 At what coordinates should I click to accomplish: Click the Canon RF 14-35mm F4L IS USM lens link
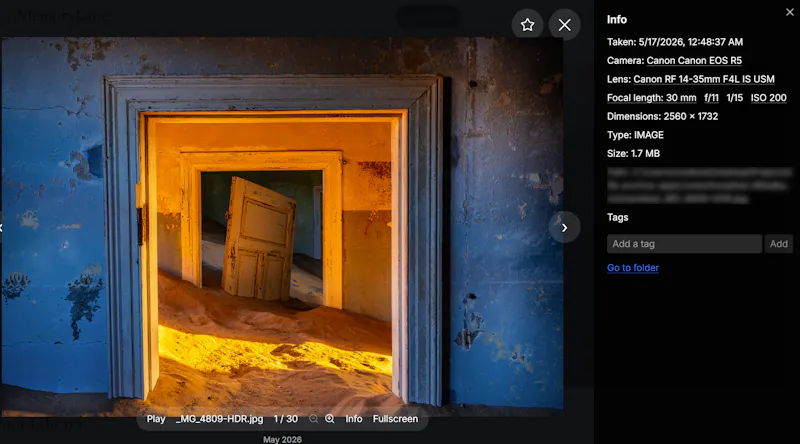point(704,79)
